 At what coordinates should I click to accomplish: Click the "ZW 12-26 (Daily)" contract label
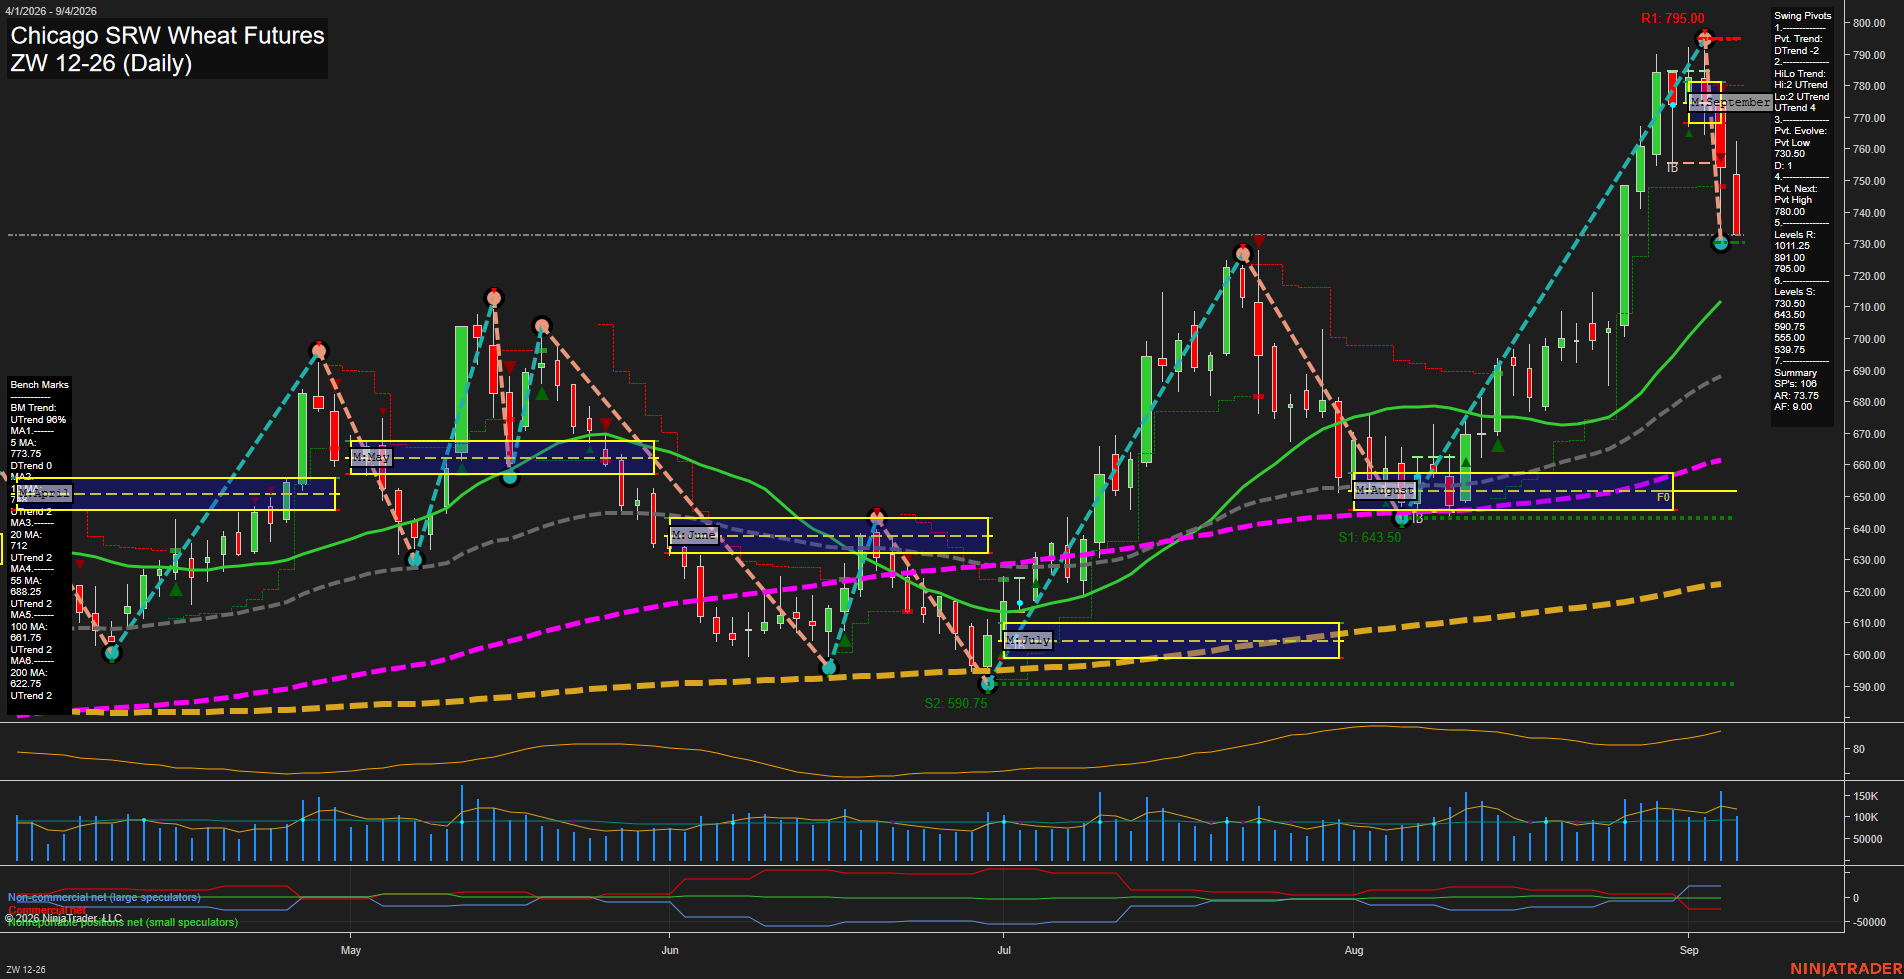click(101, 63)
